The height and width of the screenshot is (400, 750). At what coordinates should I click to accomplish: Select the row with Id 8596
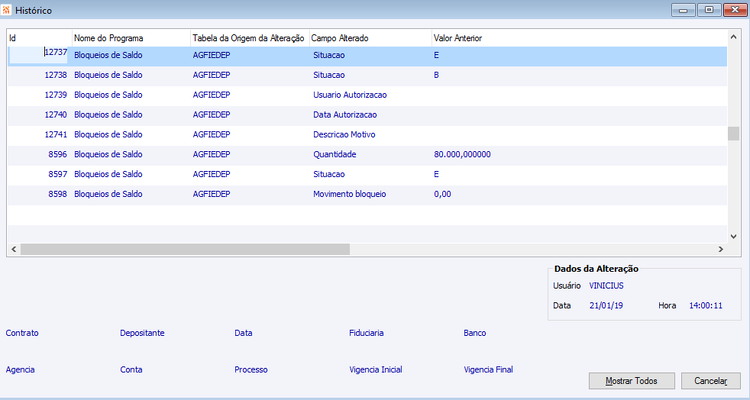coord(367,155)
